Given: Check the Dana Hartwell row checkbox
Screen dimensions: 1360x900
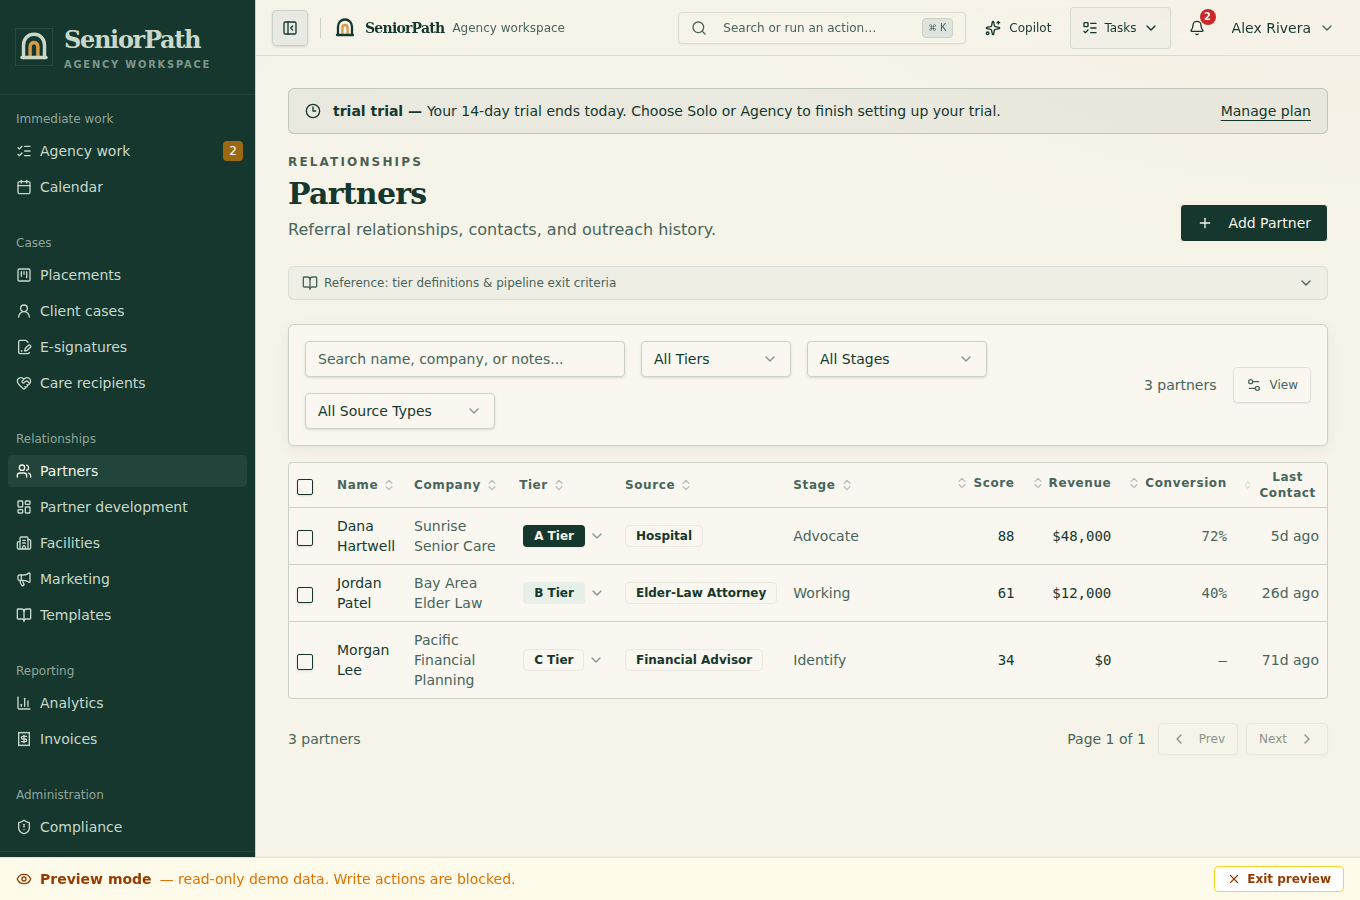Looking at the screenshot, I should click(305, 538).
